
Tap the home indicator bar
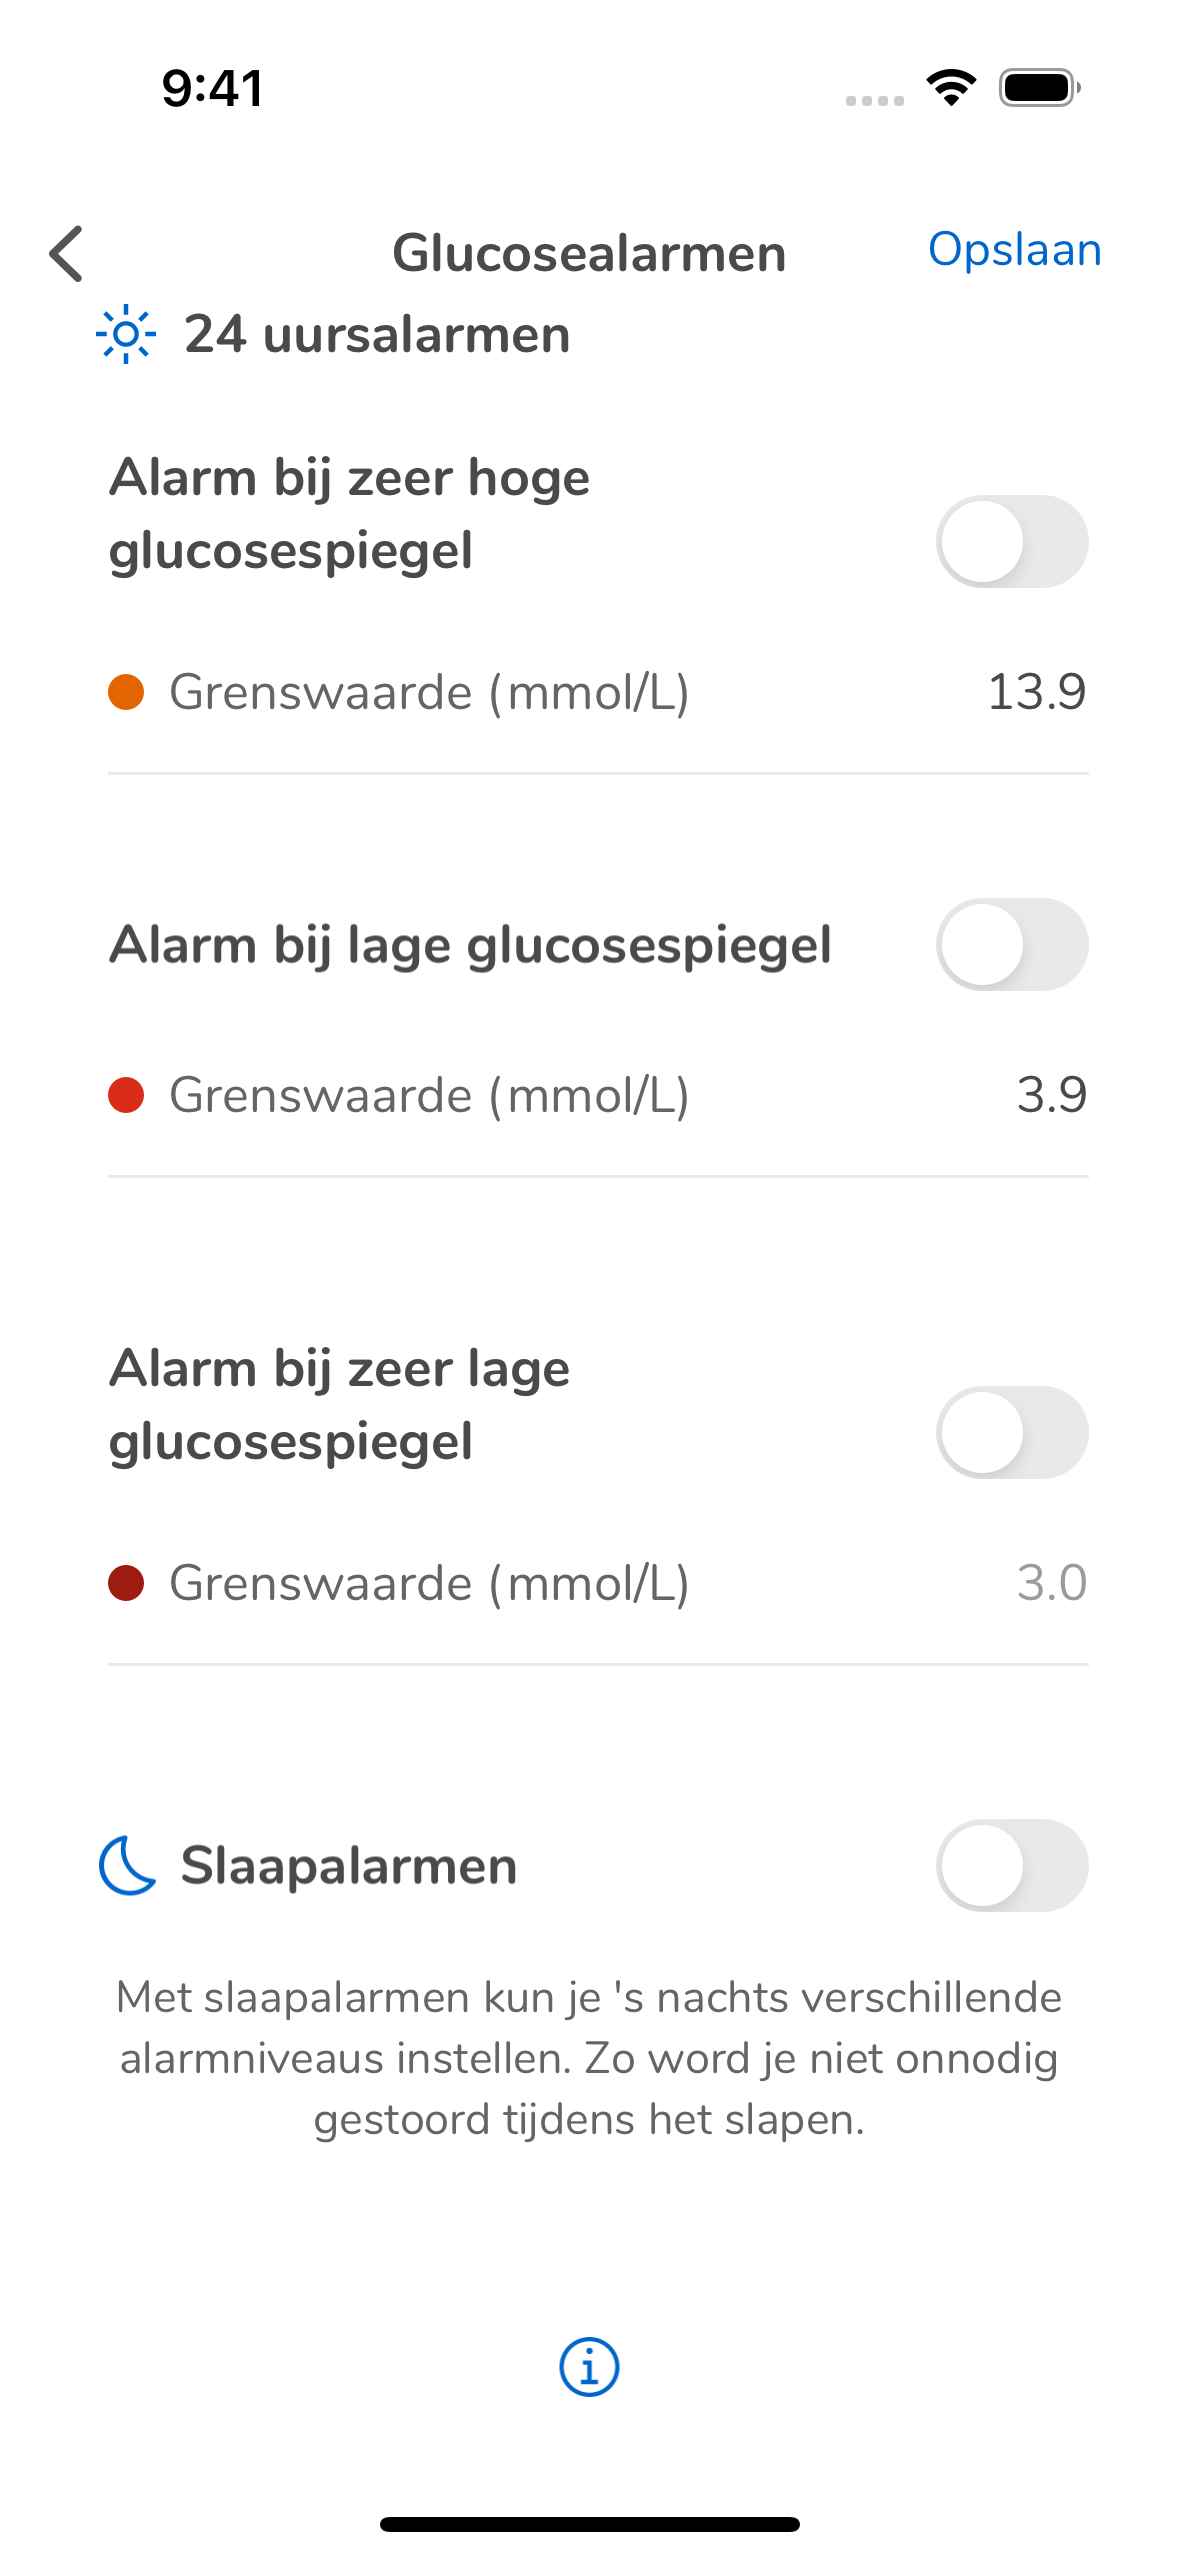point(589,2524)
